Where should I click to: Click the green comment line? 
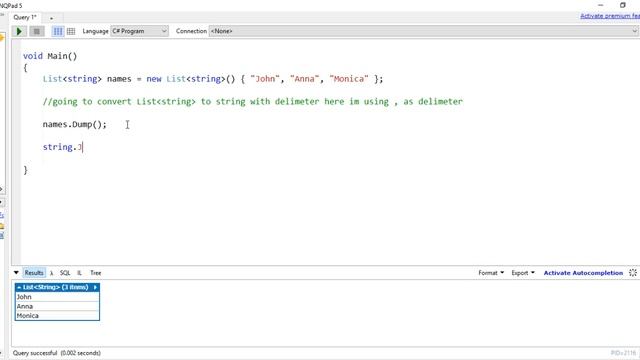coord(253,102)
